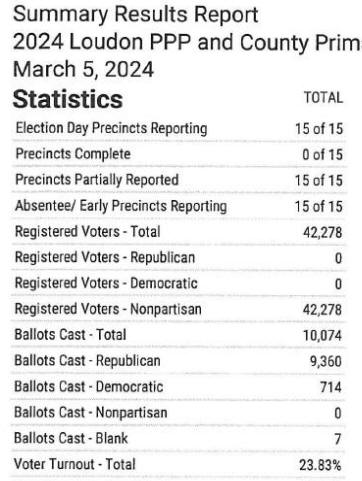362x481 pixels.
Task: Click the TOTAL column header
Action: tap(323, 98)
